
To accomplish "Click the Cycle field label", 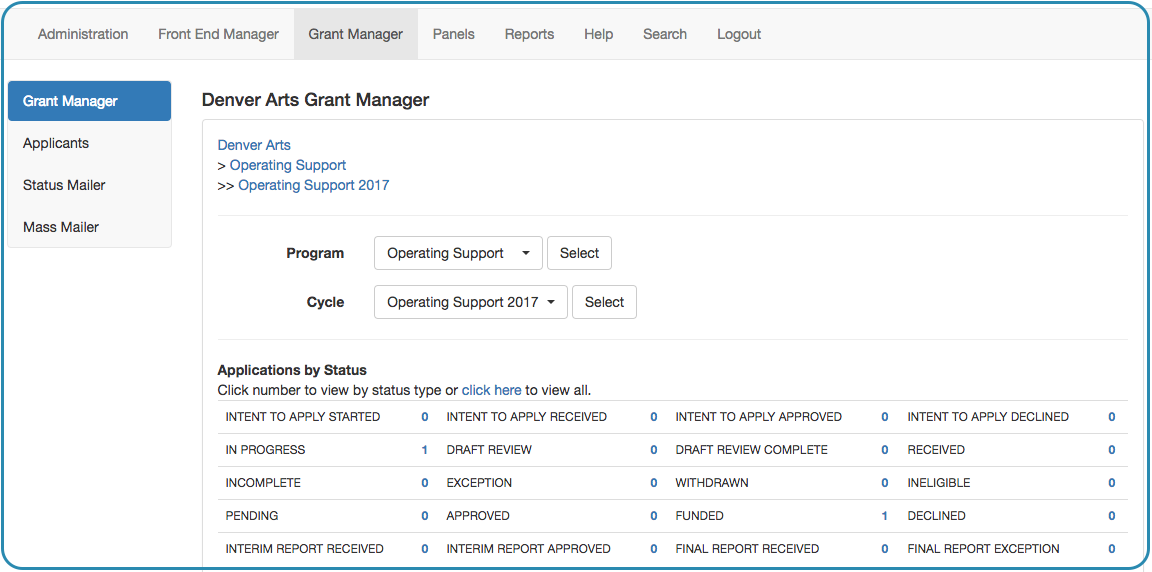I will [x=325, y=302].
